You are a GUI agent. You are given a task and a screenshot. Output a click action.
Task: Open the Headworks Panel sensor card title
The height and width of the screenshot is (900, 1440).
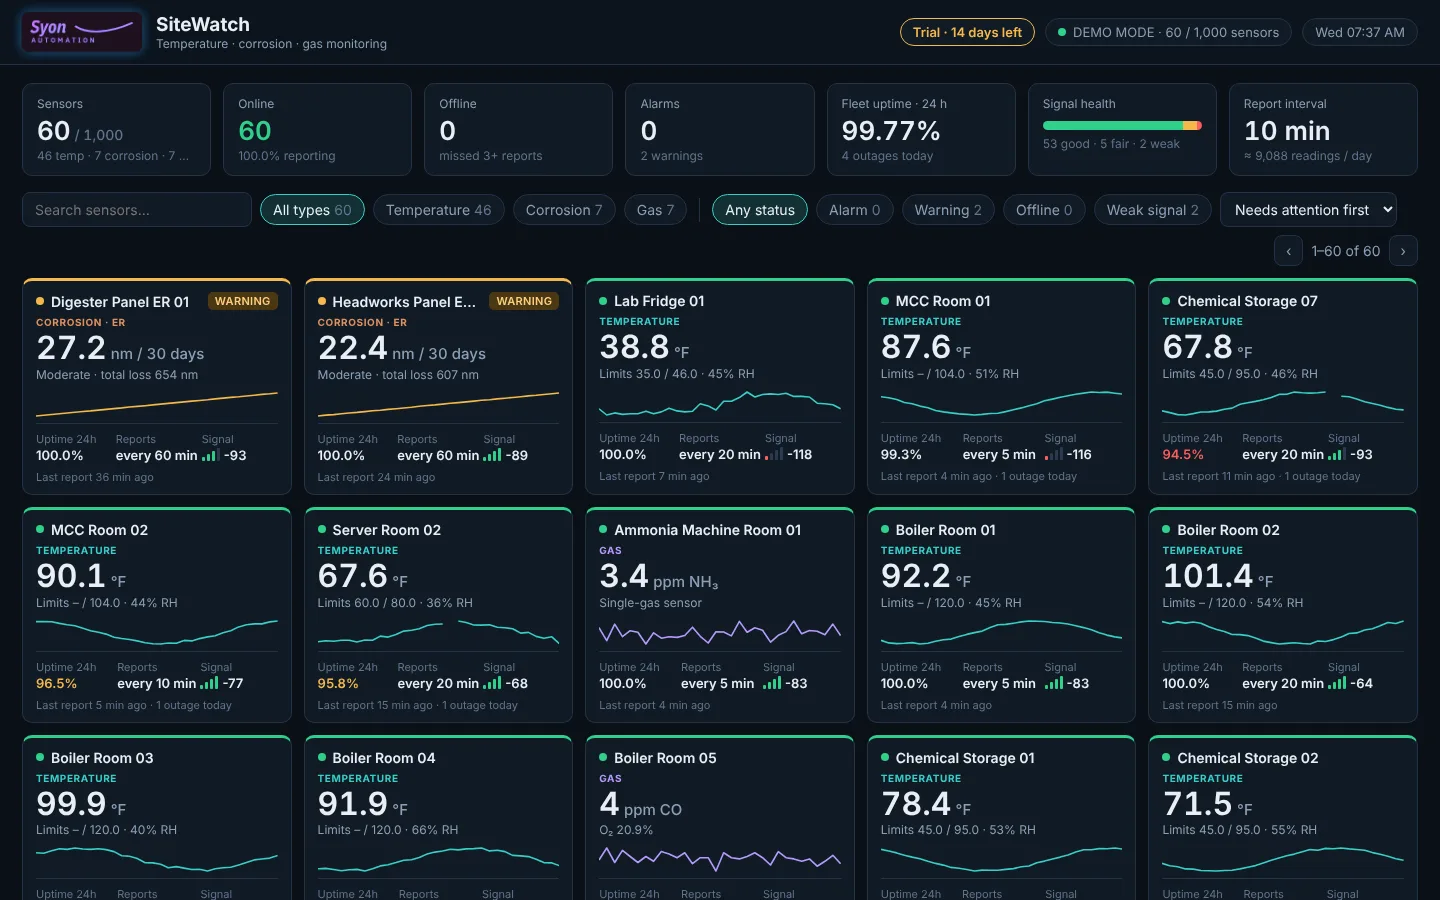click(x=404, y=301)
